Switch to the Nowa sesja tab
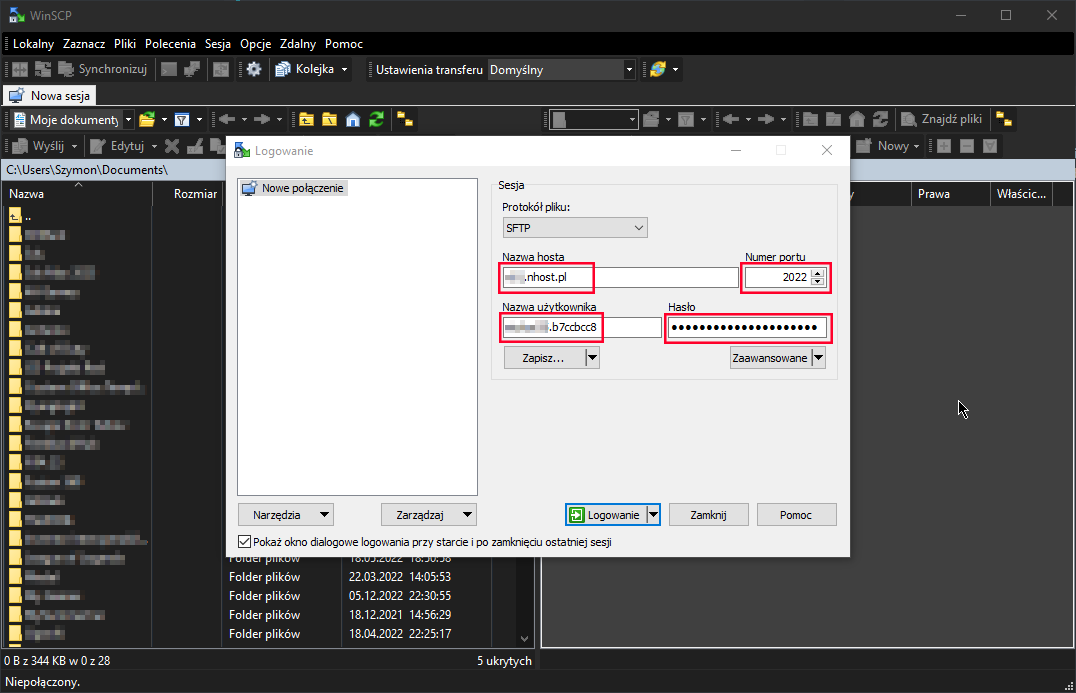Screen dimensions: 1076x693 click(x=49, y=95)
